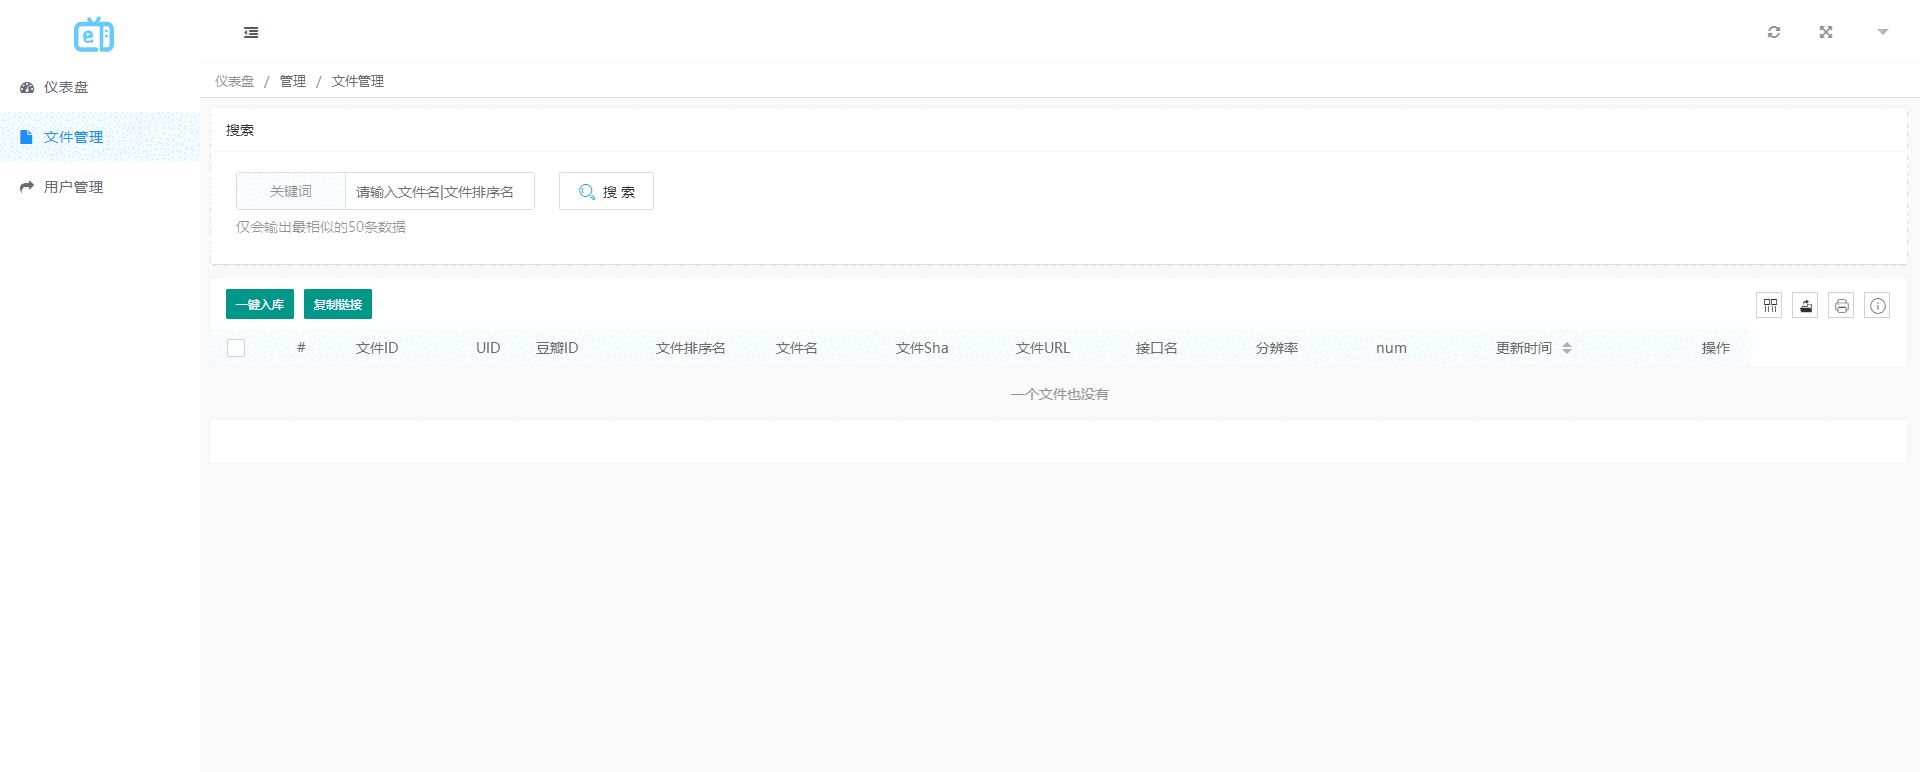
Task: Click the 仪表盘 breadcrumb link
Action: (235, 81)
